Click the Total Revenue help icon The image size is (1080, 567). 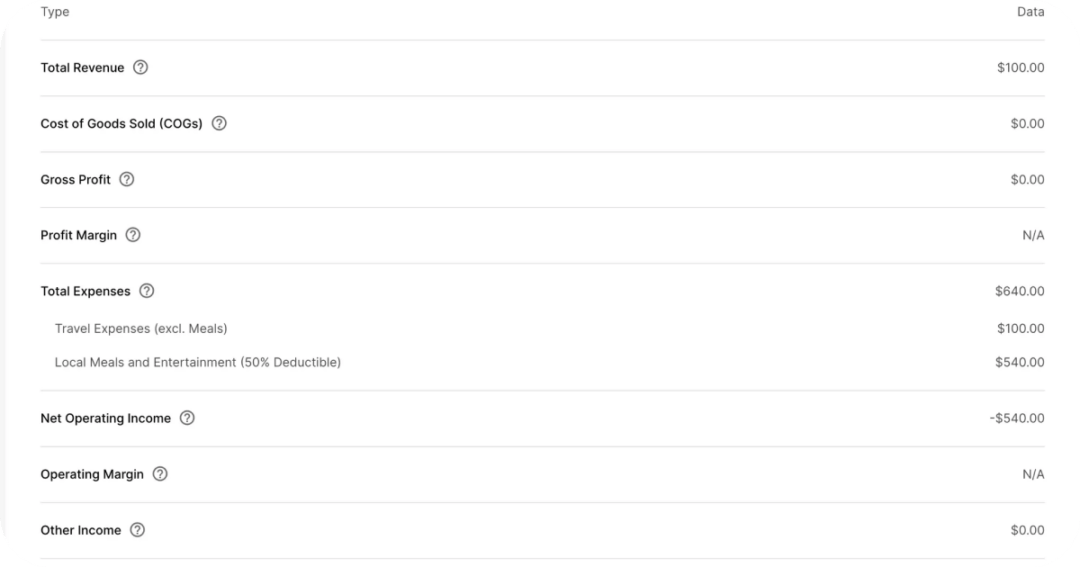[x=140, y=68]
